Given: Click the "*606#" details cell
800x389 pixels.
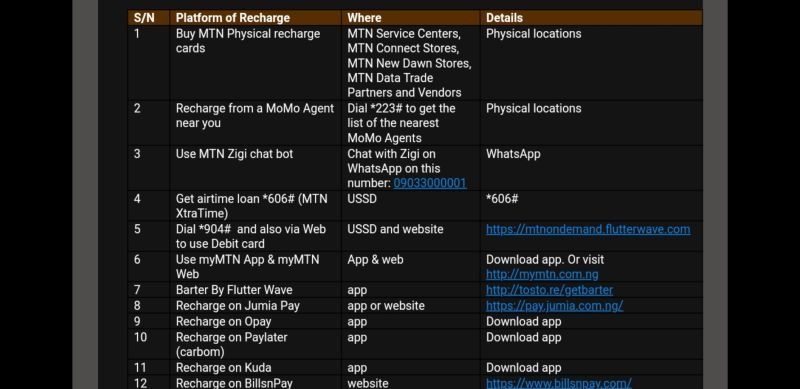Looking at the screenshot, I should (x=591, y=206).
